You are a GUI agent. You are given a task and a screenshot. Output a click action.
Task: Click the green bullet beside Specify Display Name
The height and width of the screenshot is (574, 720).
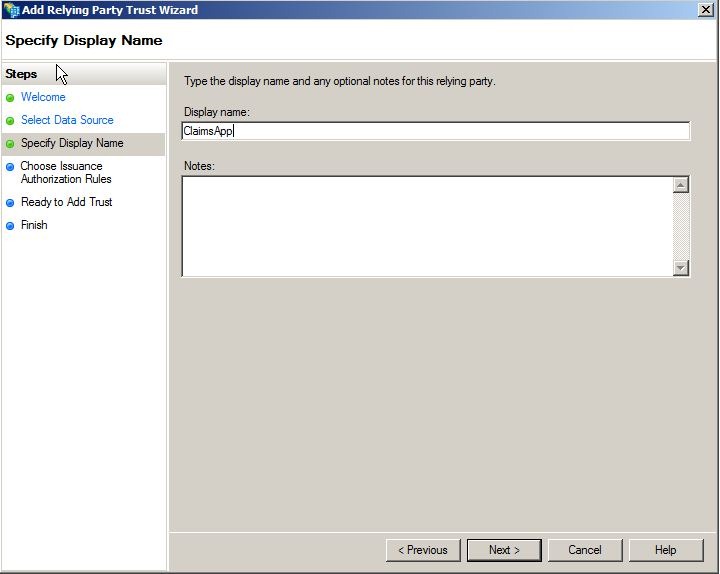pos(10,144)
